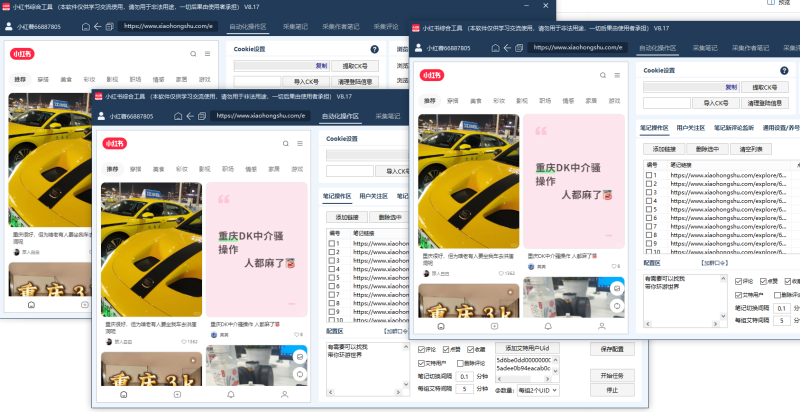The height and width of the screenshot is (412, 800).
Task: Check row 5 checkbox in right window link list
Action: pos(649,209)
